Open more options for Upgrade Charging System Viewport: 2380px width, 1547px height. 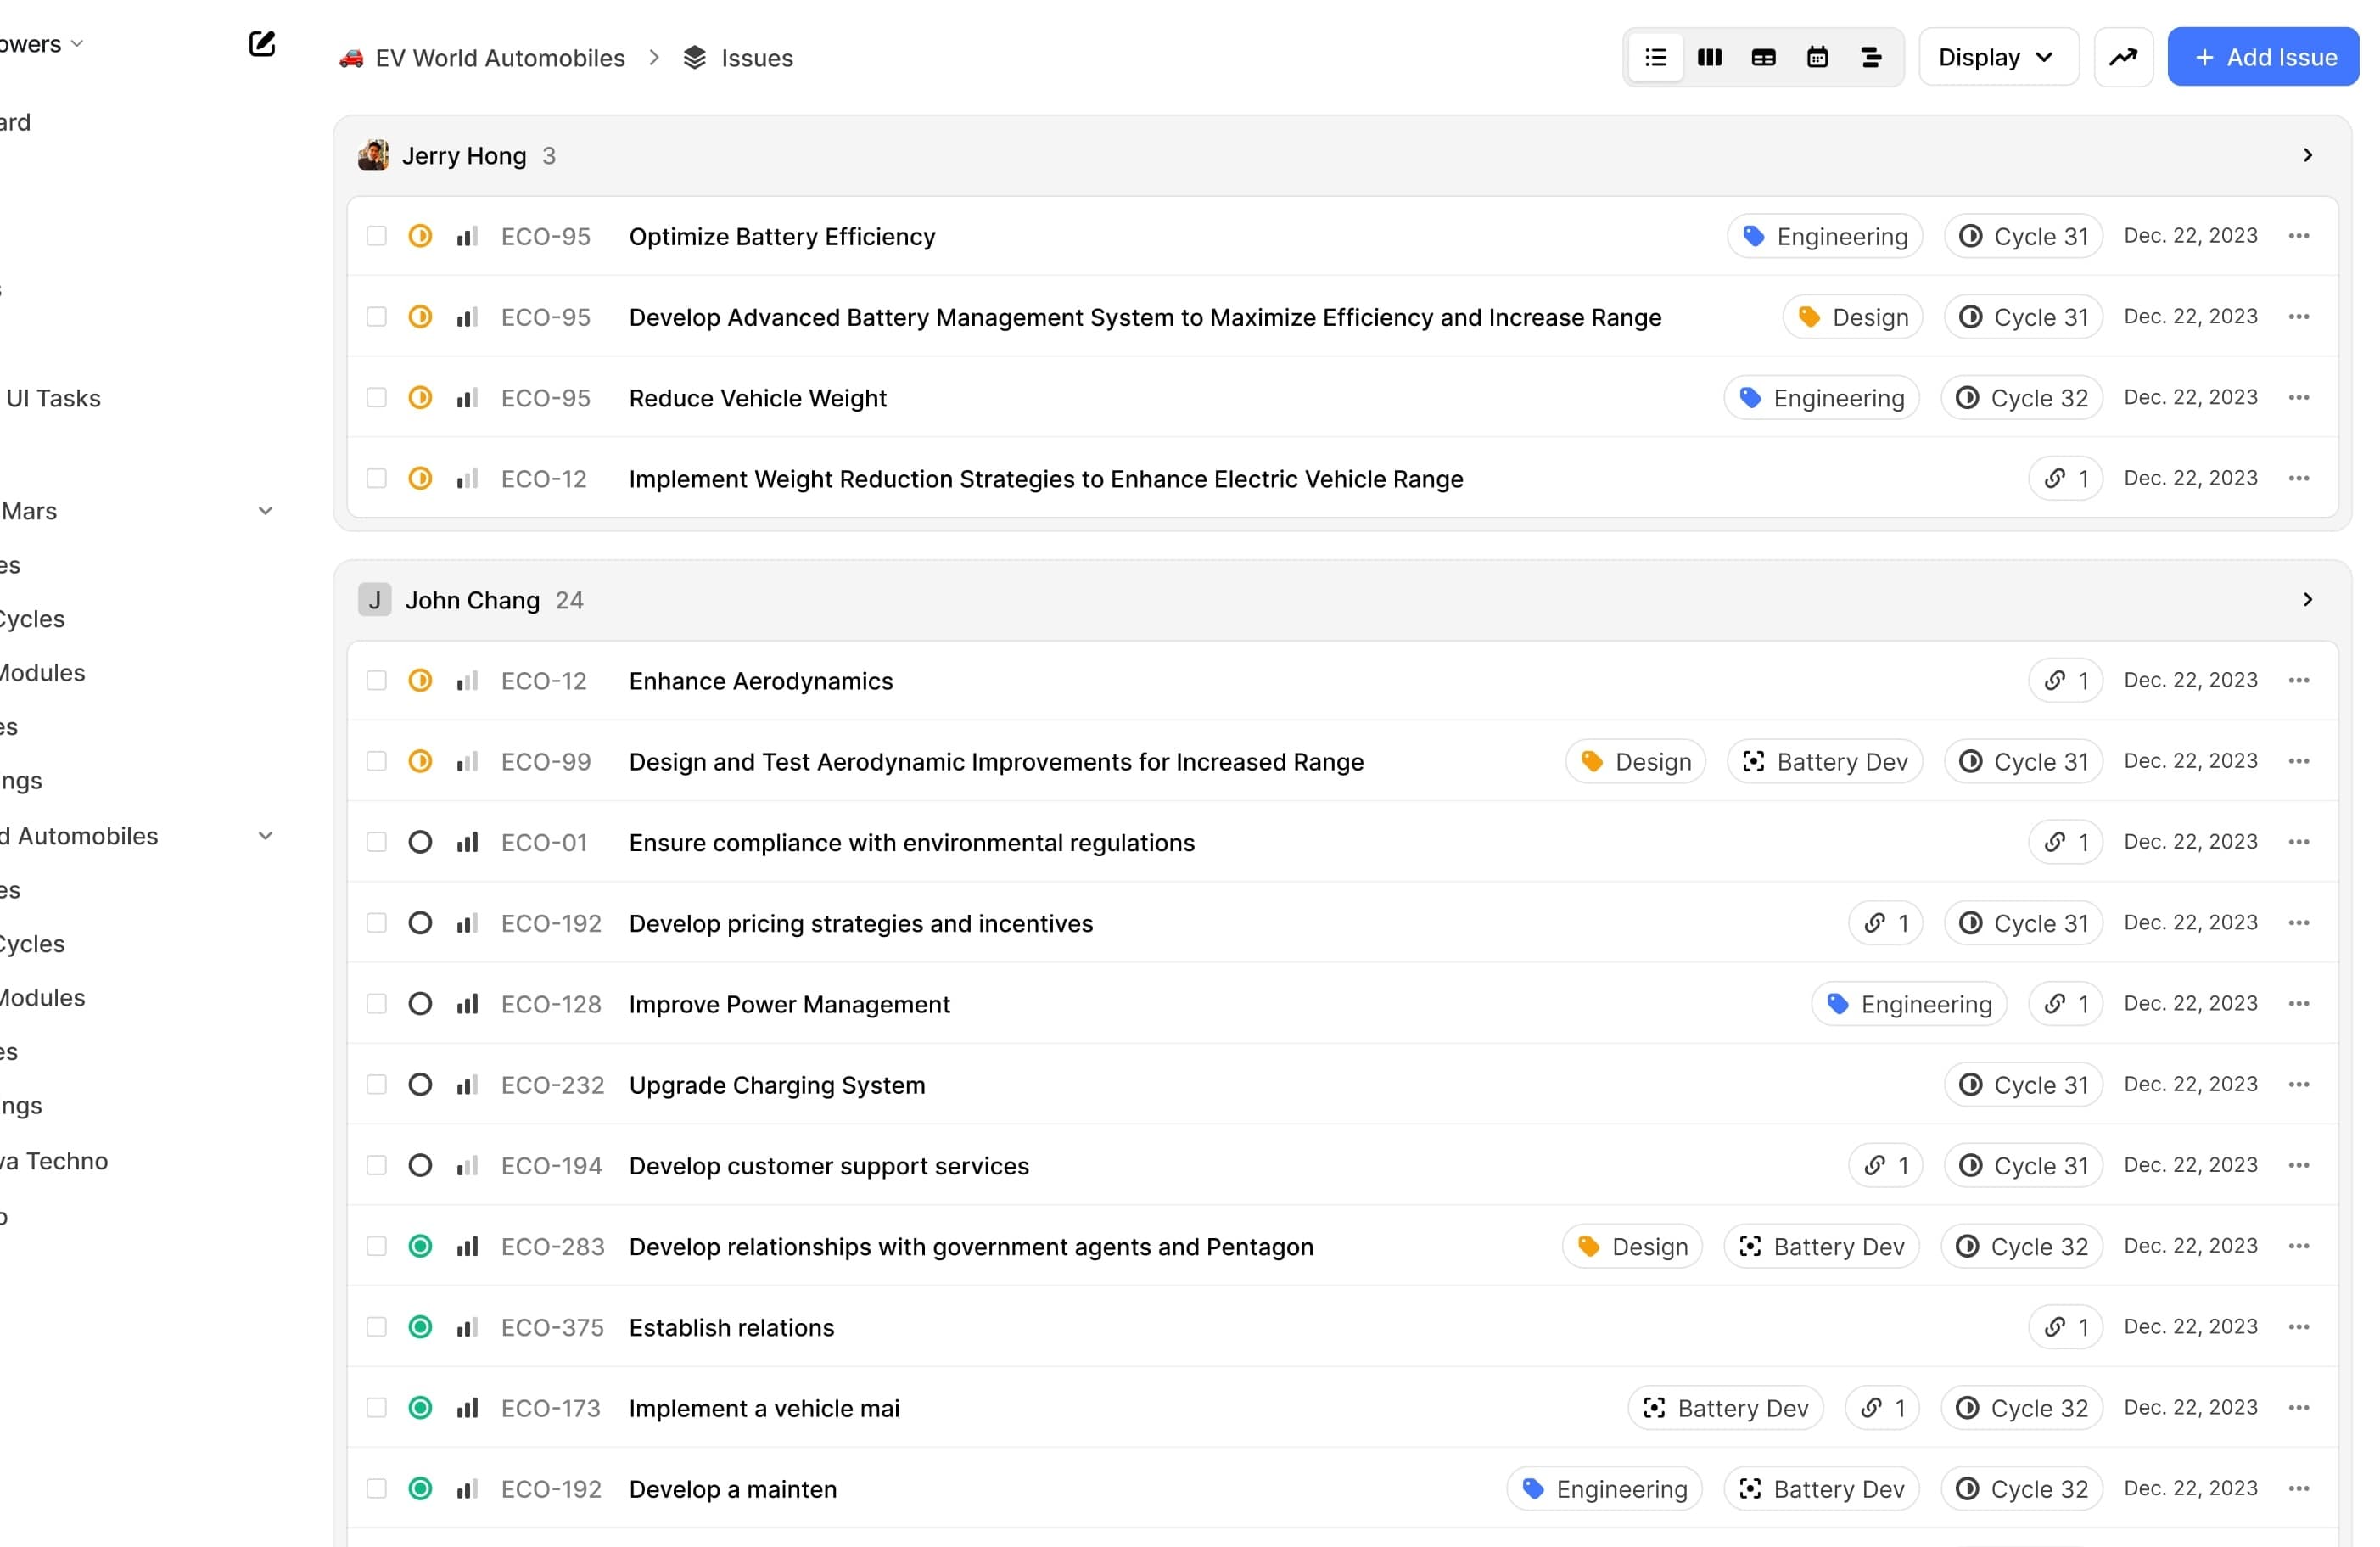point(2299,1085)
